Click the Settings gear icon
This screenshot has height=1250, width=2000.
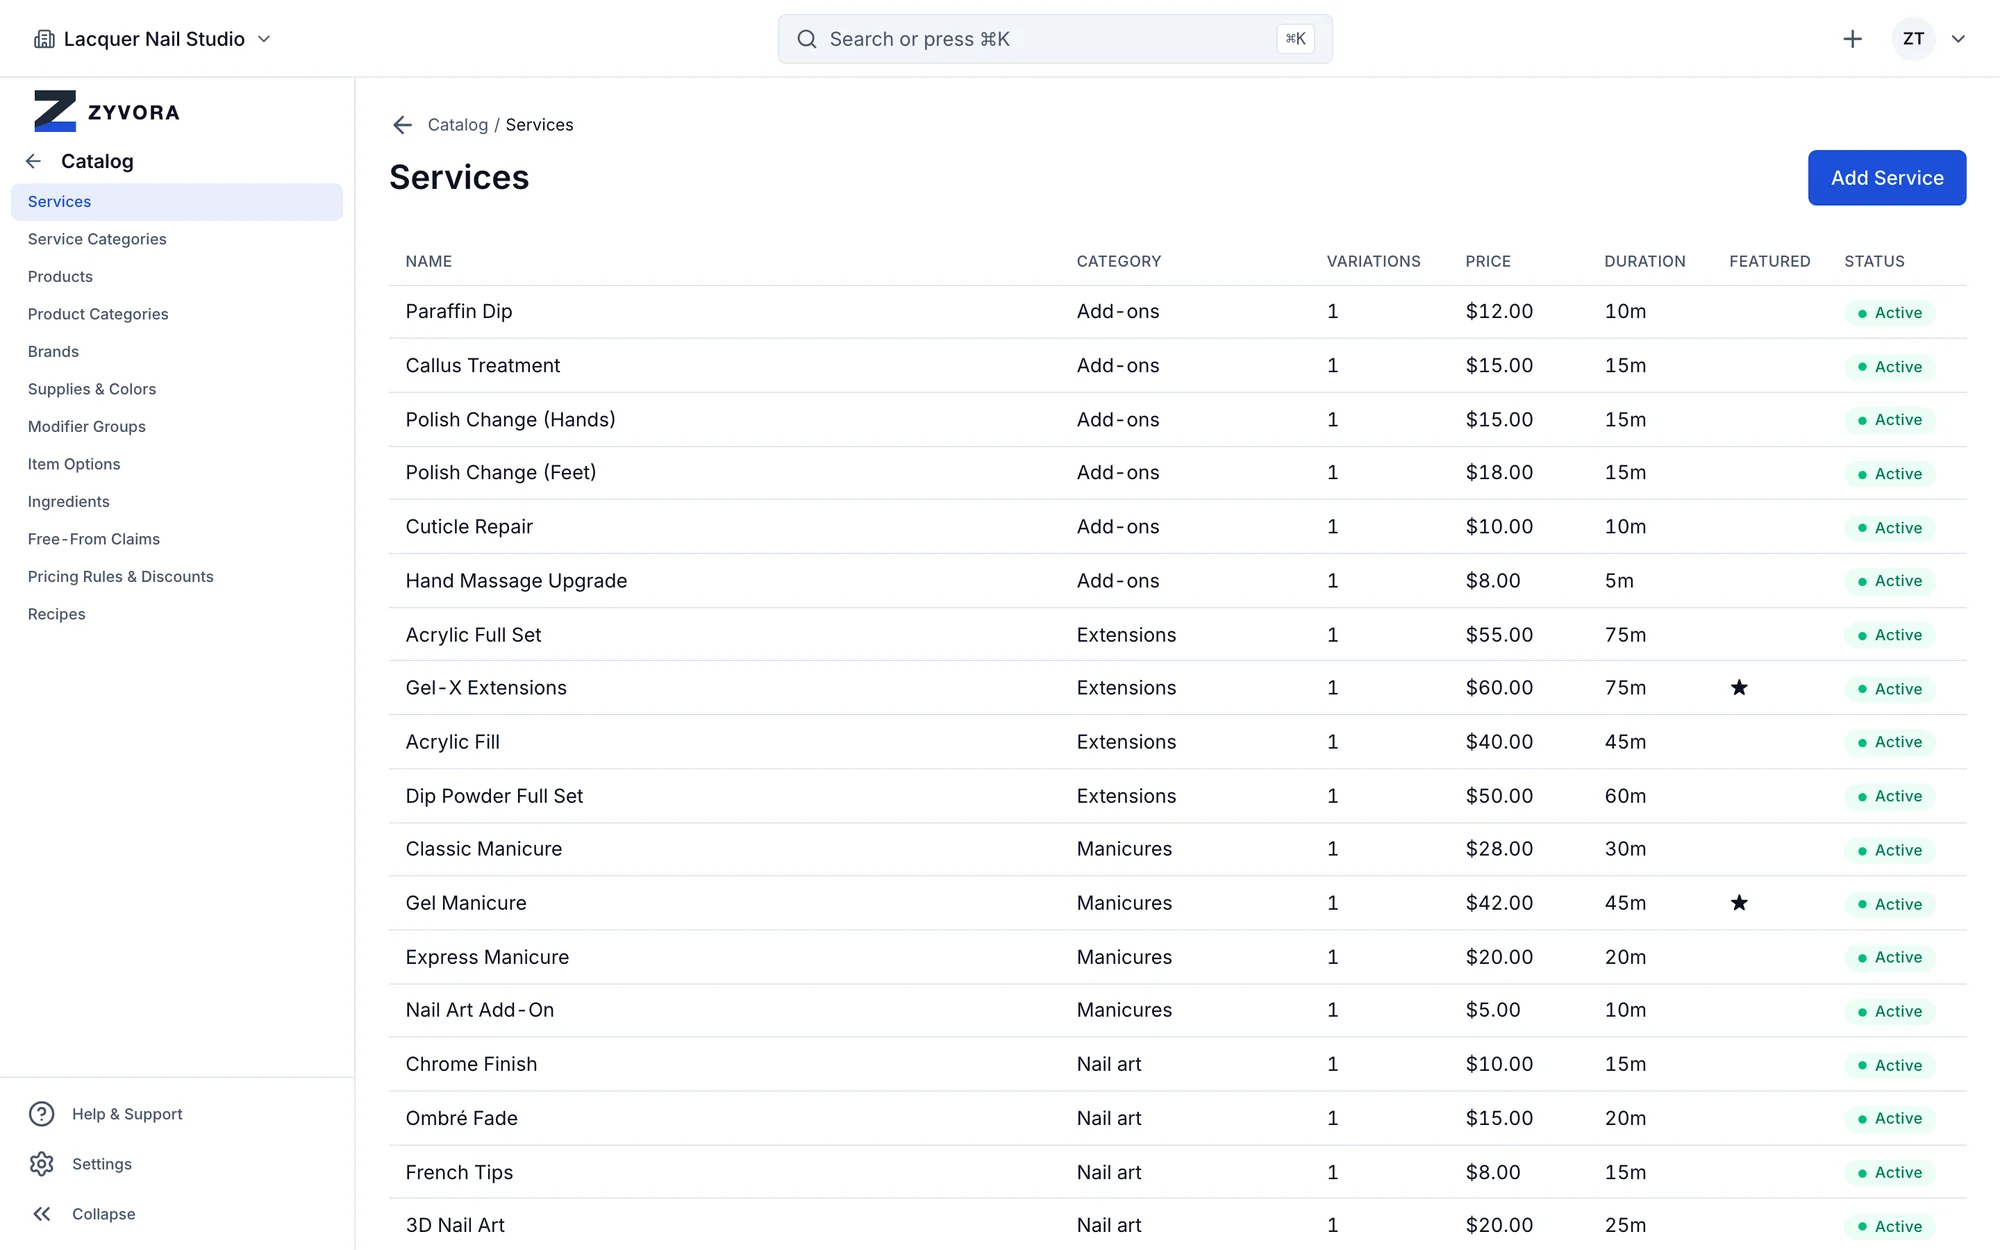(x=41, y=1164)
